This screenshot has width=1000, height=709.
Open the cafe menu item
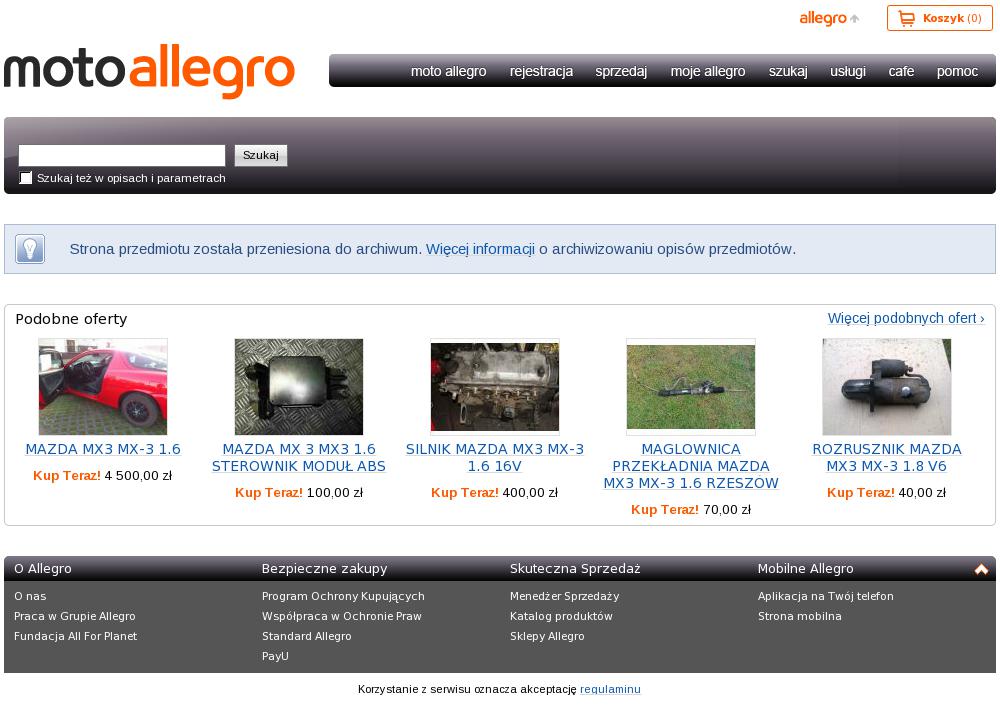[x=901, y=71]
